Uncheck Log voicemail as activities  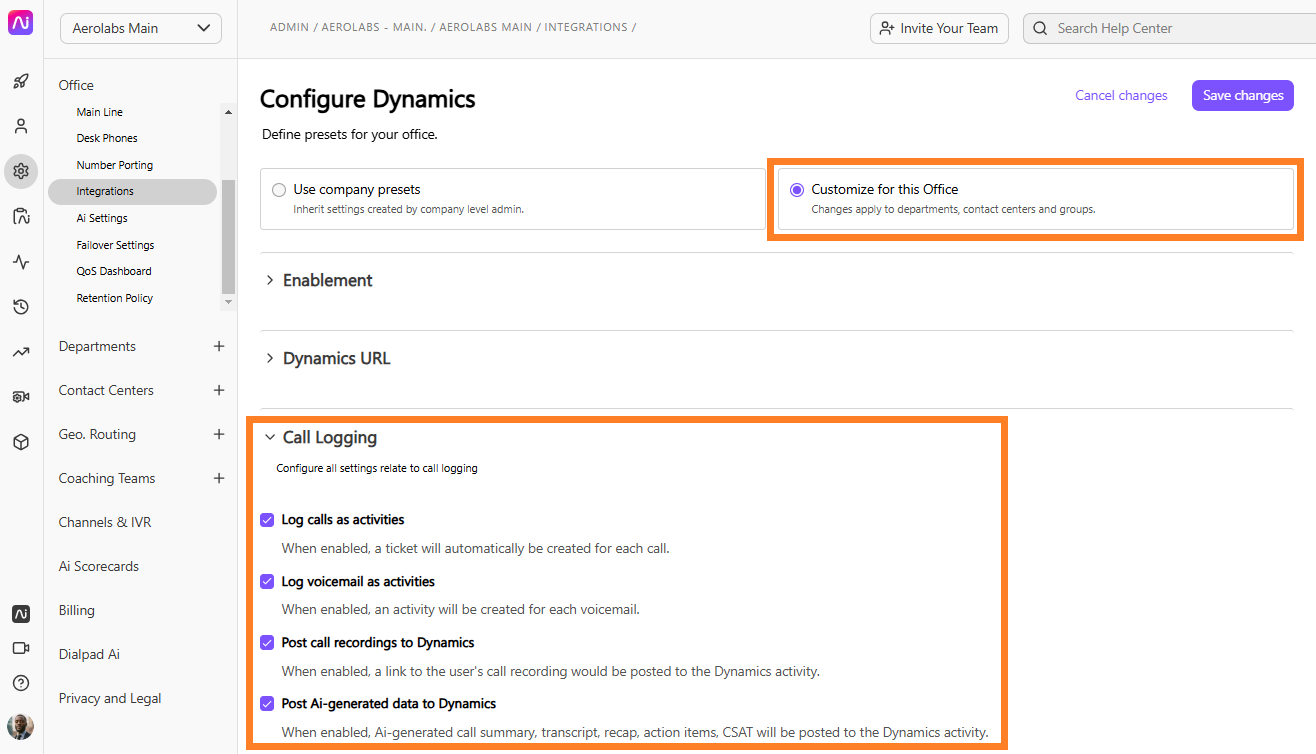click(267, 581)
